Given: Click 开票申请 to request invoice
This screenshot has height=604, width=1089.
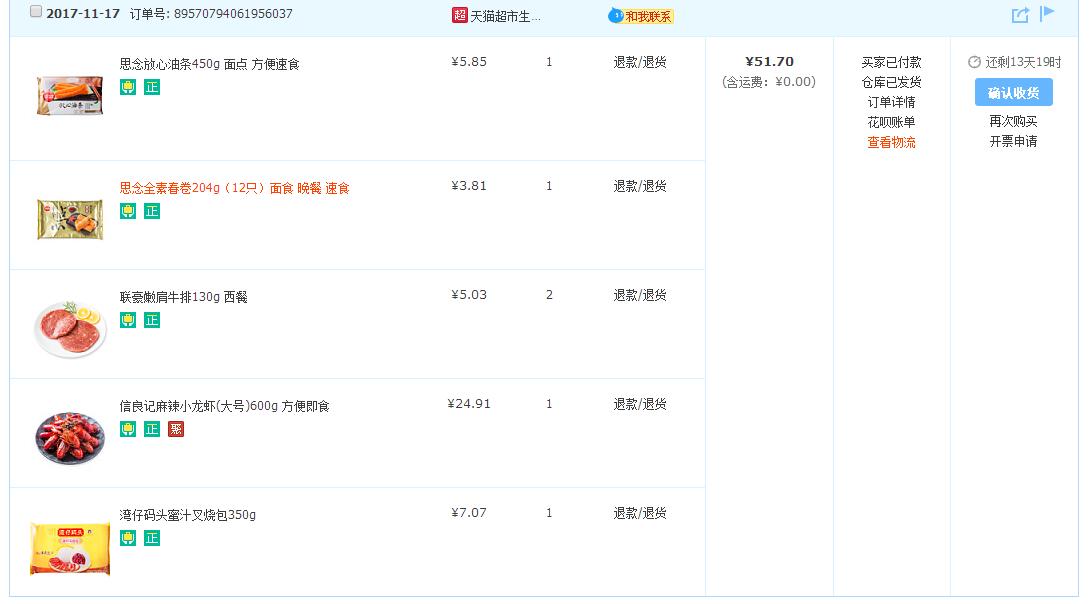Looking at the screenshot, I should tap(1013, 141).
